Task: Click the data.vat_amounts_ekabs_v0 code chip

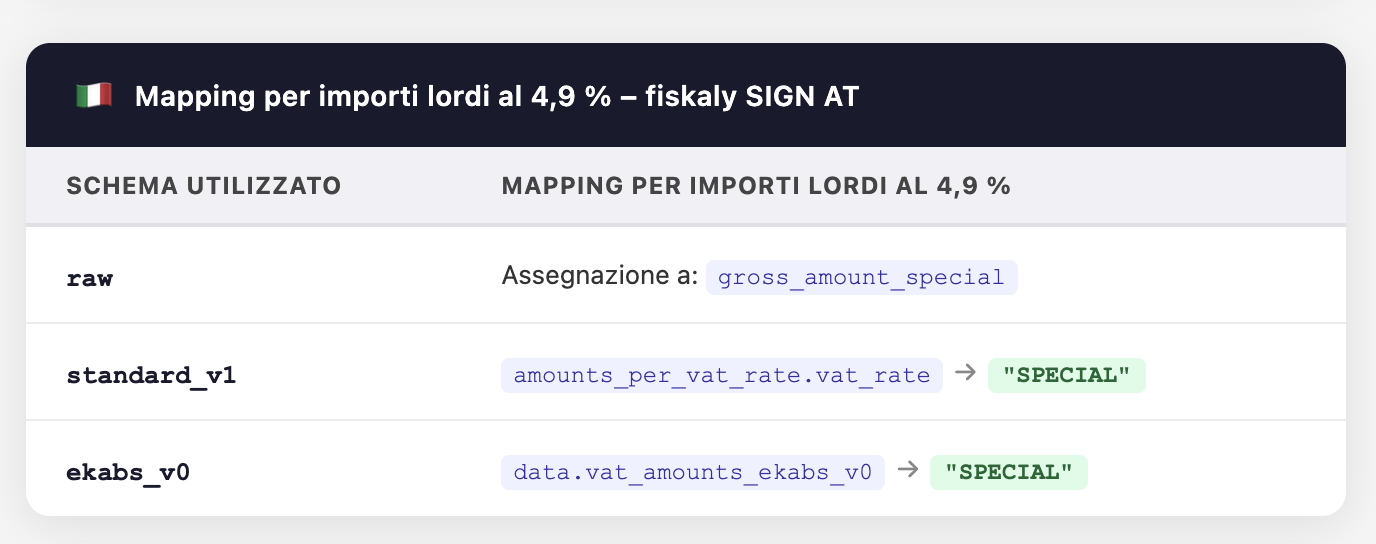Action: [x=692, y=471]
